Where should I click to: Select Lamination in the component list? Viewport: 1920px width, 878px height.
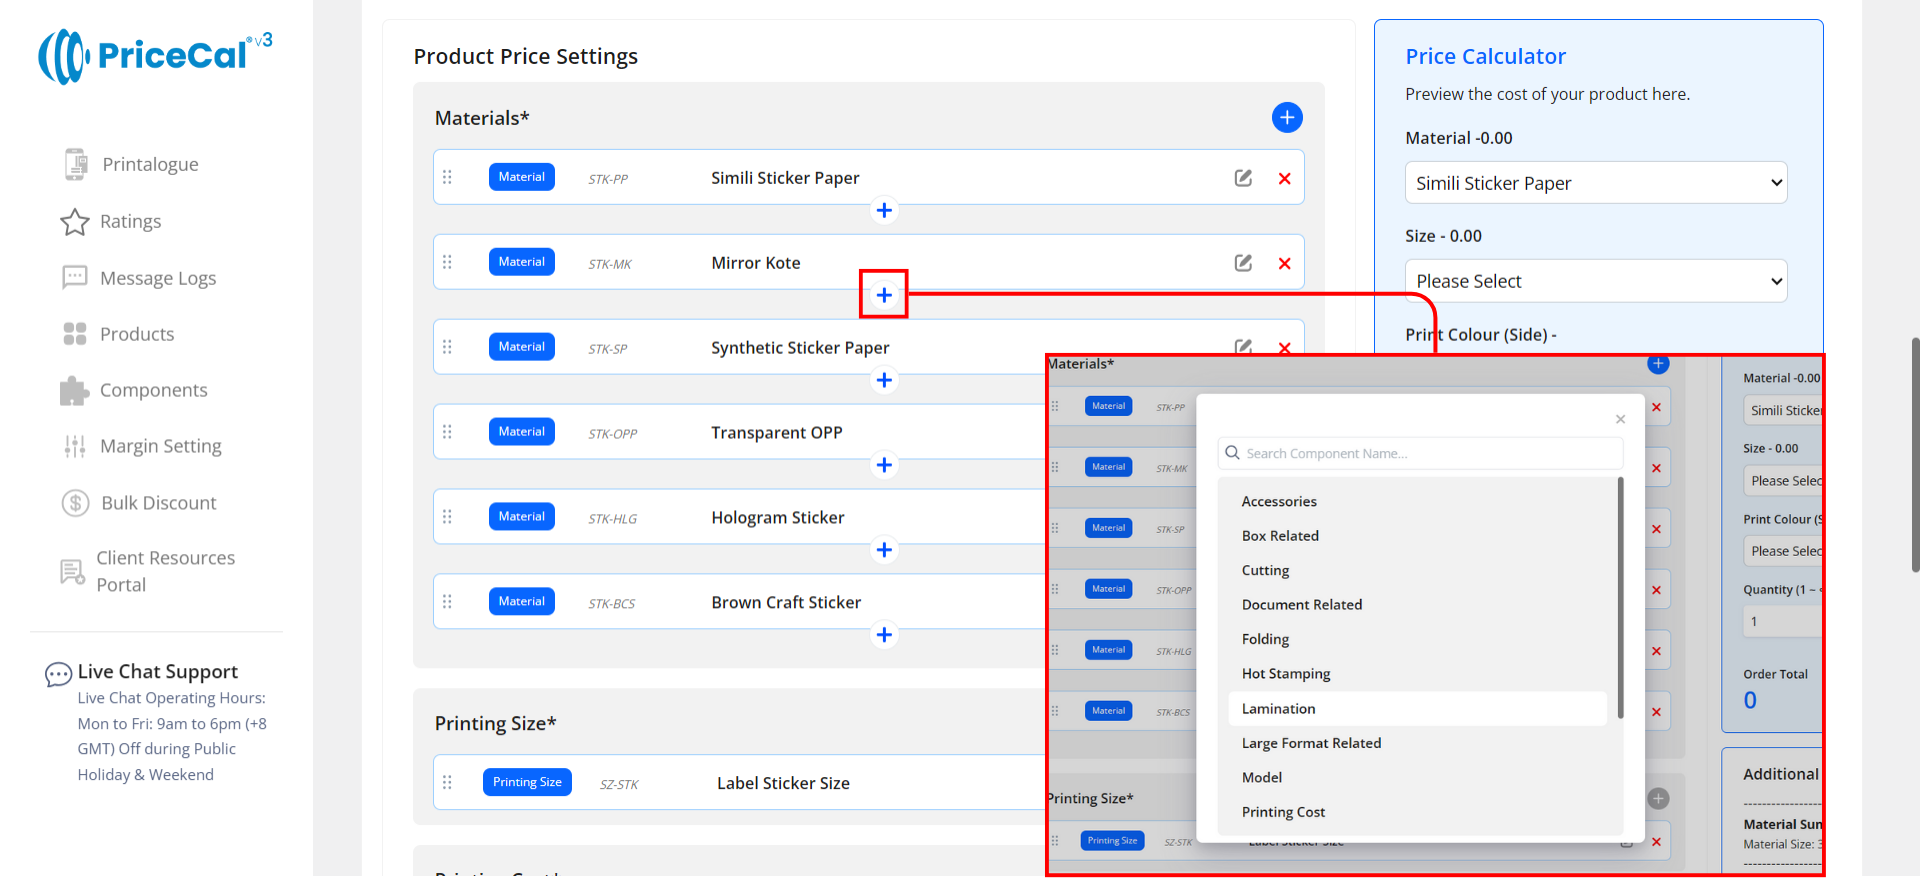pyautogui.click(x=1278, y=709)
